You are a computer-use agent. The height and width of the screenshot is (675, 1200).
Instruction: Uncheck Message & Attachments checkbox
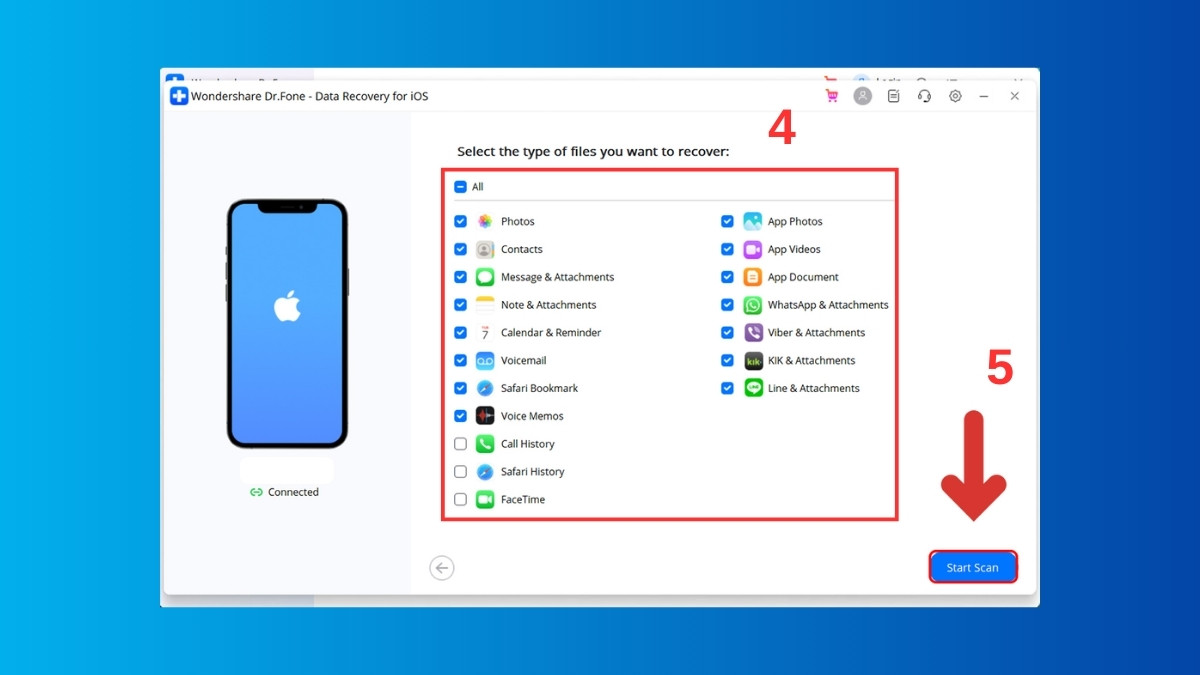point(460,277)
